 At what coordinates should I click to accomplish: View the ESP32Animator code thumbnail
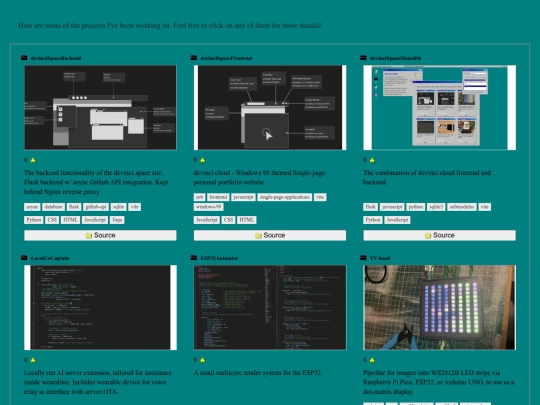click(x=270, y=308)
